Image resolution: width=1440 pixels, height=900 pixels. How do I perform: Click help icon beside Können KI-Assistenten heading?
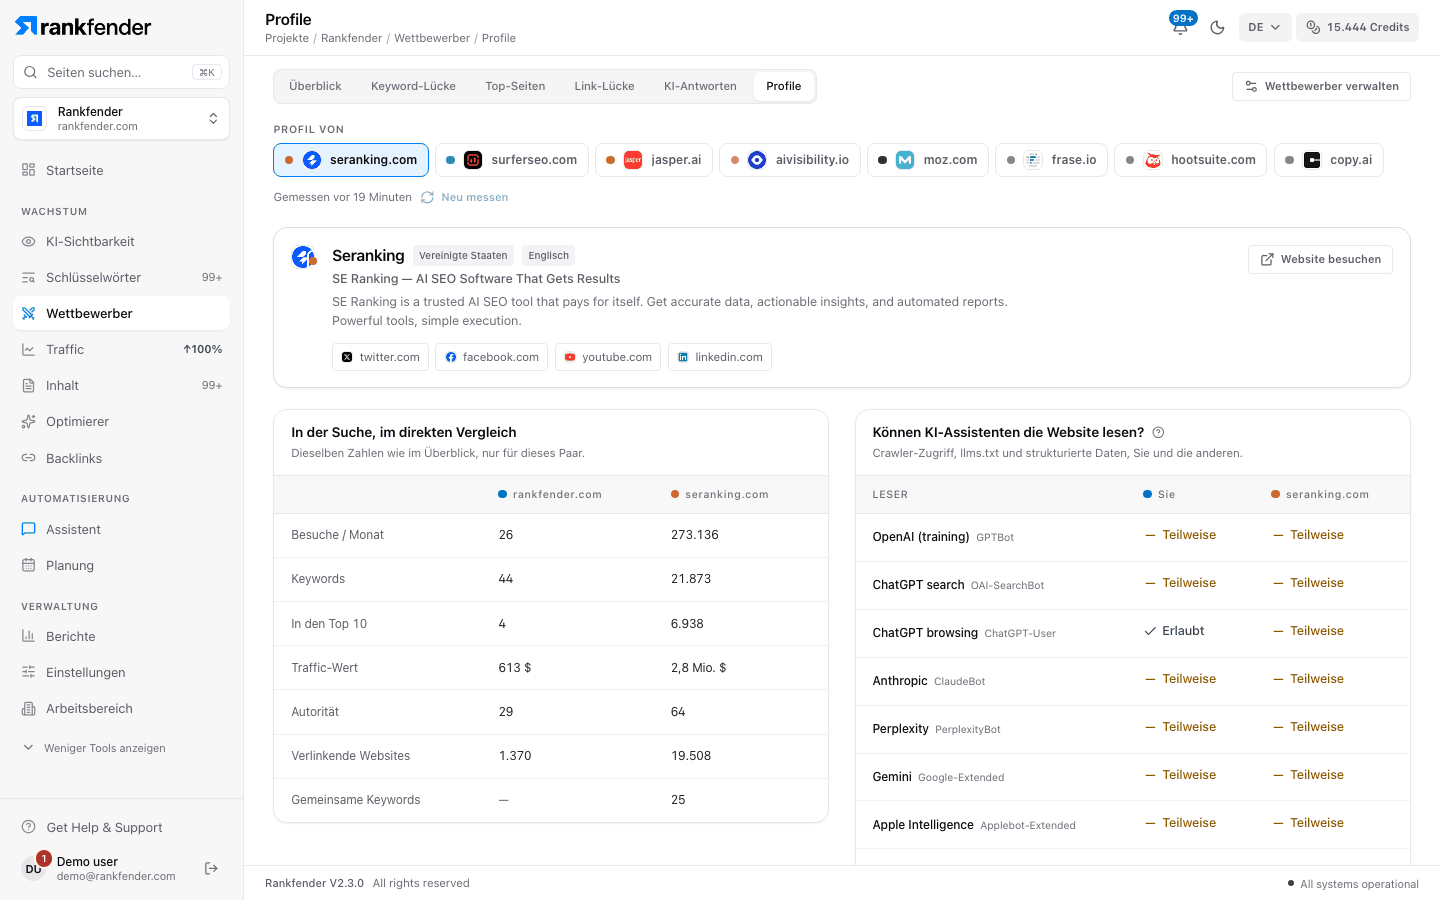point(1158,433)
